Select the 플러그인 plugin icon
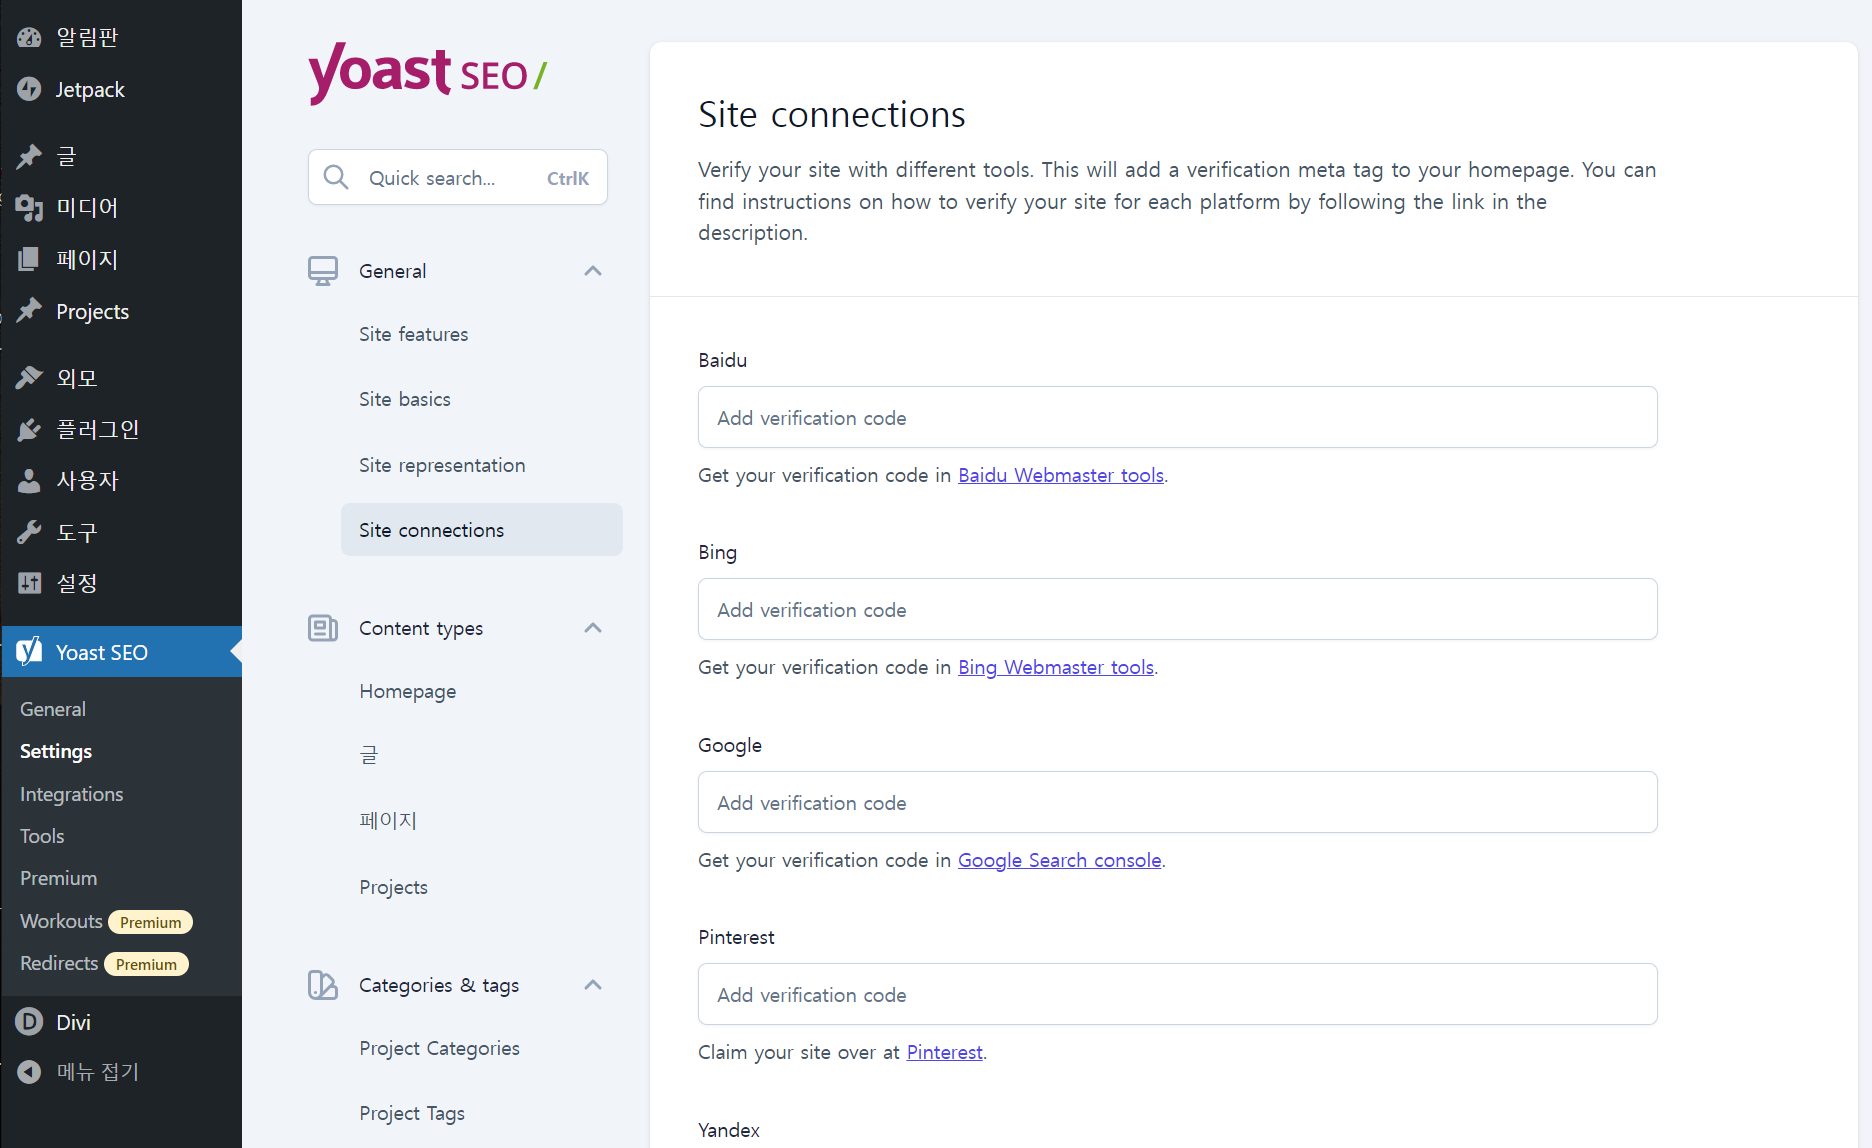Viewport: 1872px width, 1148px height. [29, 429]
